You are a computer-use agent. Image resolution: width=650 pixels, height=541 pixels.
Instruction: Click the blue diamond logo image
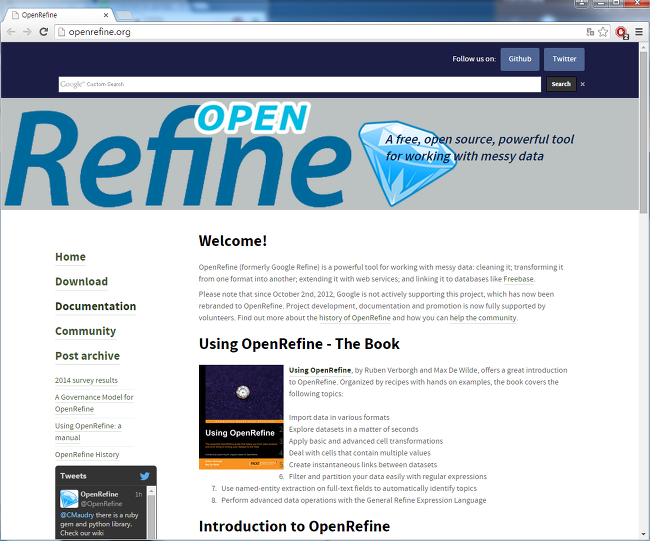point(406,163)
